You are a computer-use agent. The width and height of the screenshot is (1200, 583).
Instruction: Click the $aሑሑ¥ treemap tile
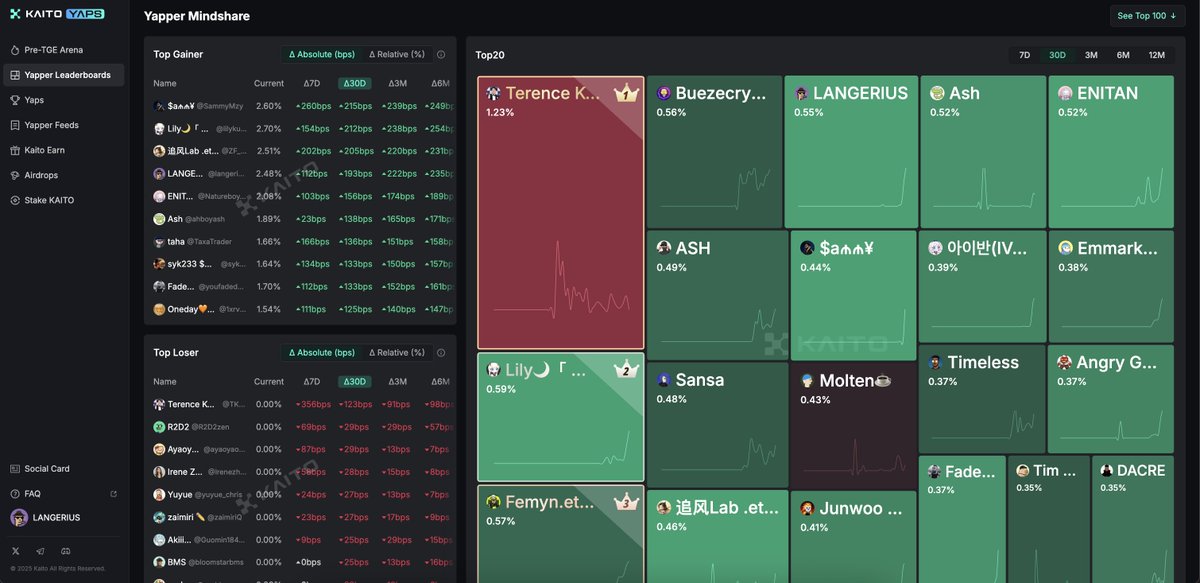pos(853,296)
